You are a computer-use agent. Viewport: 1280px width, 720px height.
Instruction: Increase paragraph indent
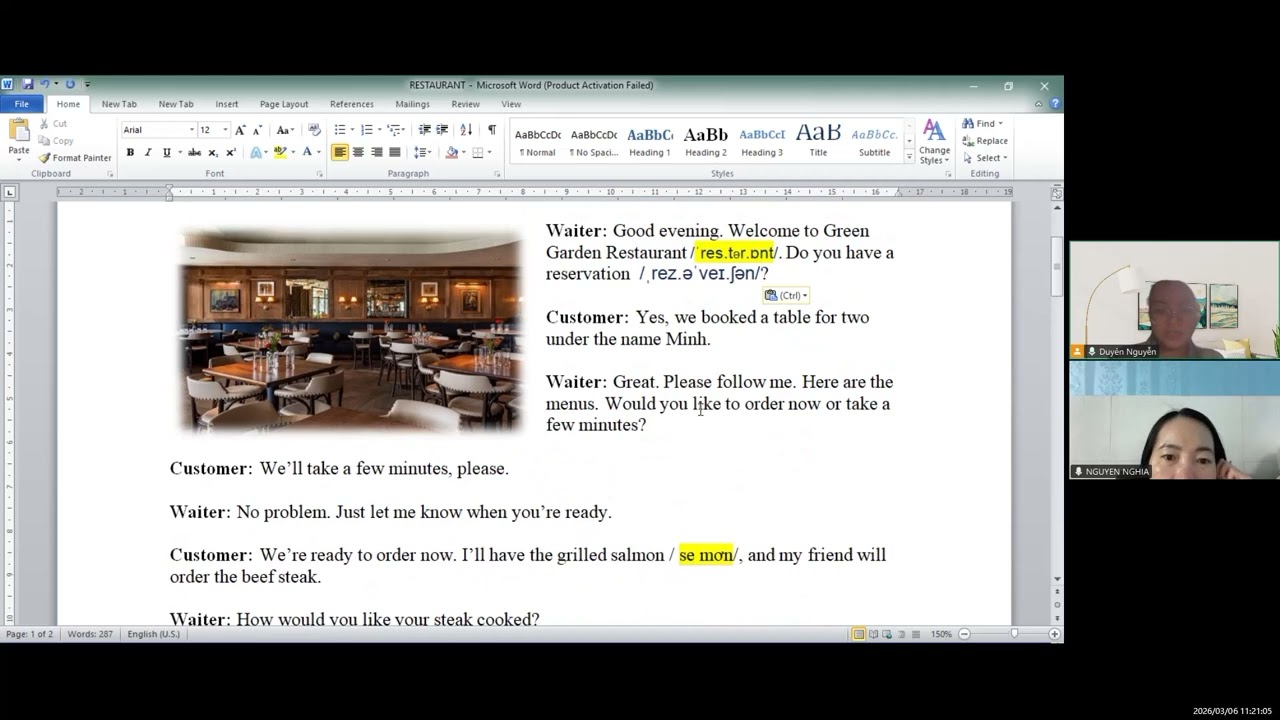pos(442,130)
